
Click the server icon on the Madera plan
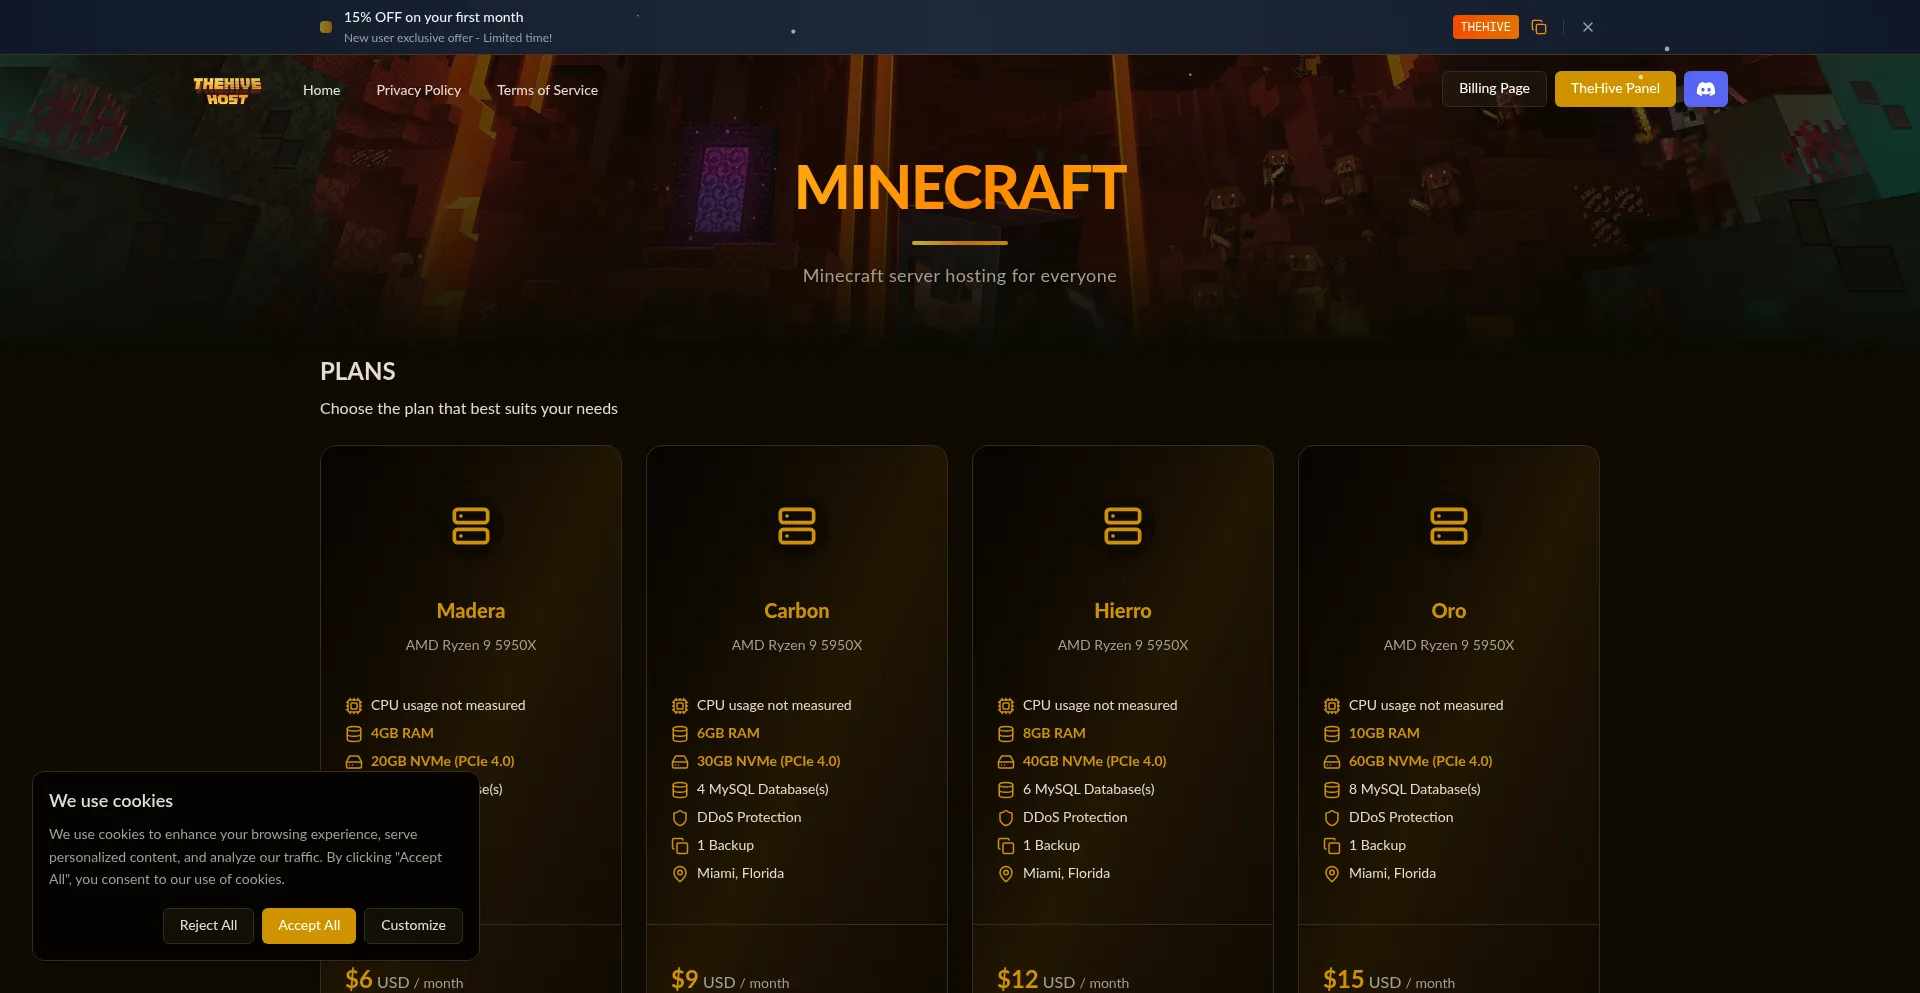[x=470, y=526]
